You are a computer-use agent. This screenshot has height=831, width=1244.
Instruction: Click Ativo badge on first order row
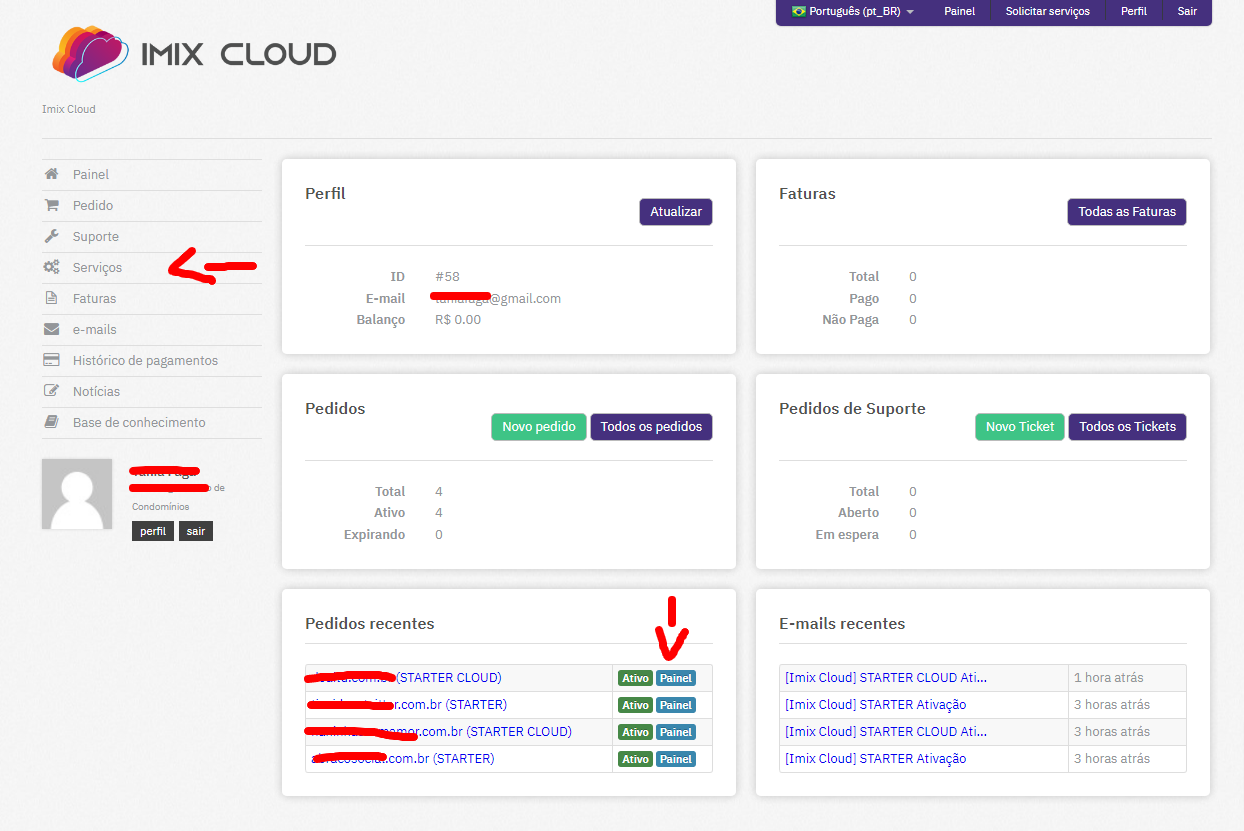(x=635, y=678)
